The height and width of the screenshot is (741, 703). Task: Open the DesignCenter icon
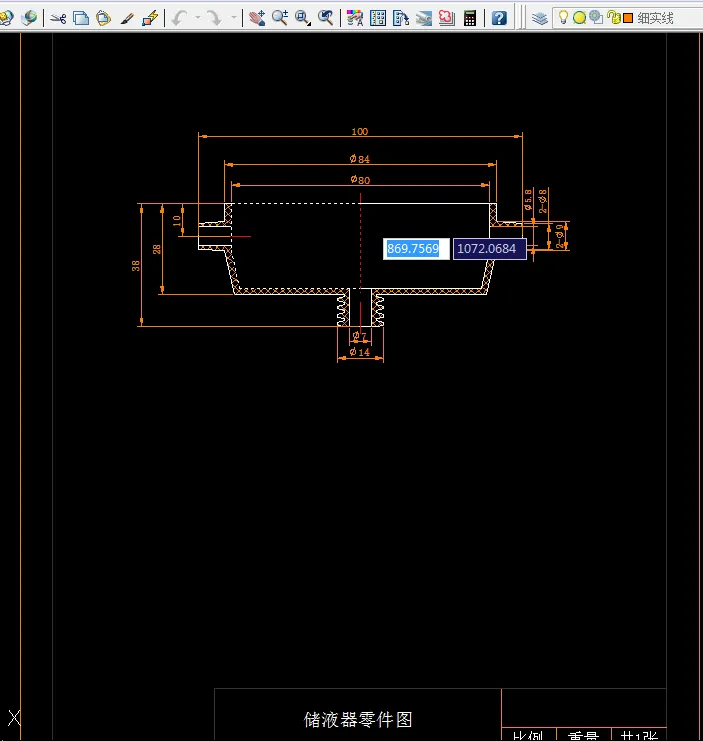tap(378, 18)
